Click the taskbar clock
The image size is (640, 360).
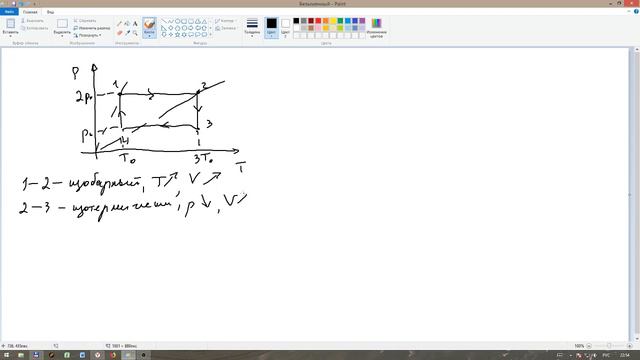pyautogui.click(x=624, y=355)
